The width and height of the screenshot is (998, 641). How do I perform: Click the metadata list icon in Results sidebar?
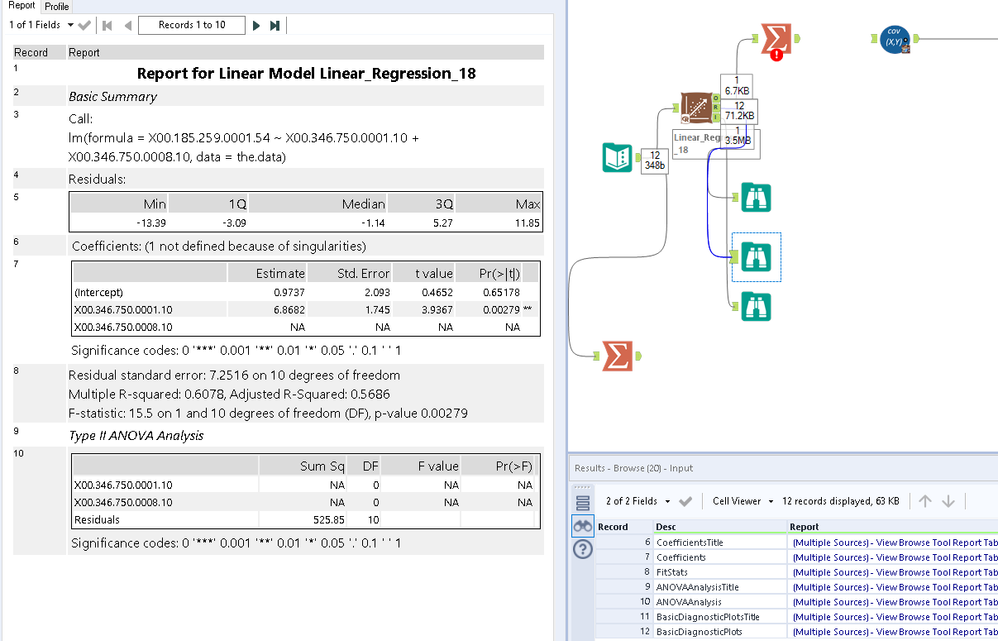click(582, 503)
